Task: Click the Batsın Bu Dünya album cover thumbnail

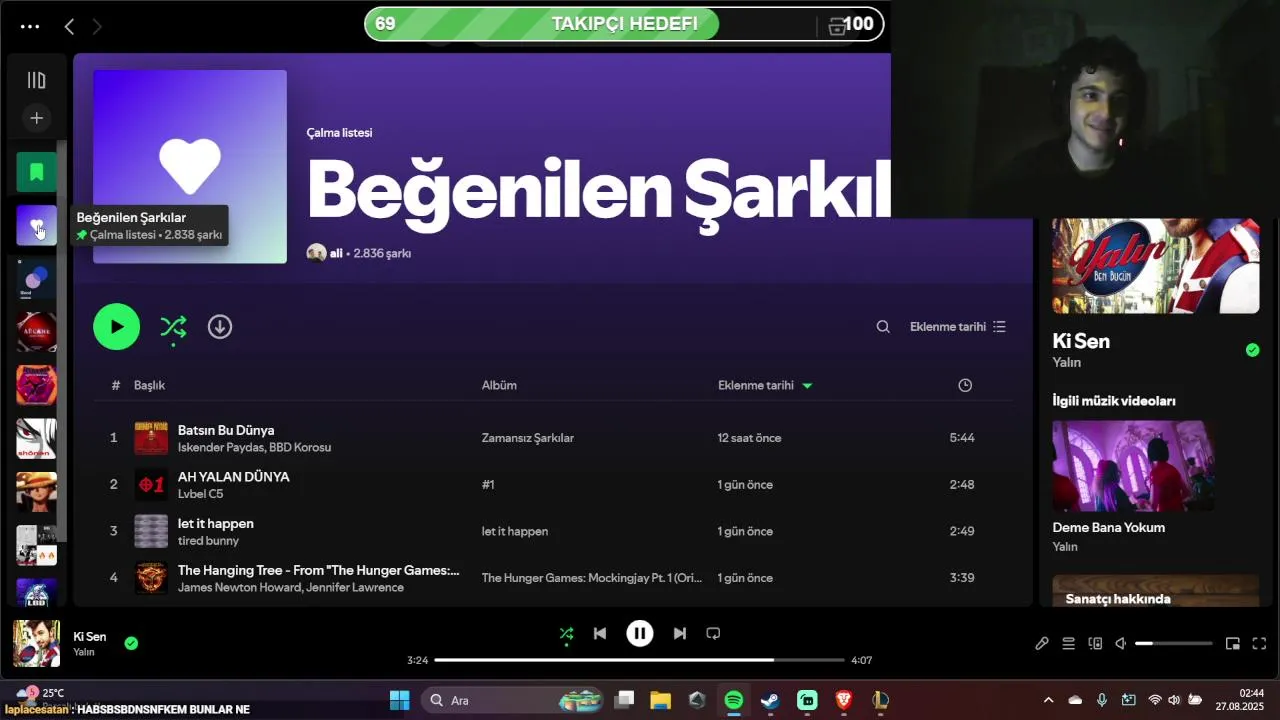Action: click(x=151, y=438)
